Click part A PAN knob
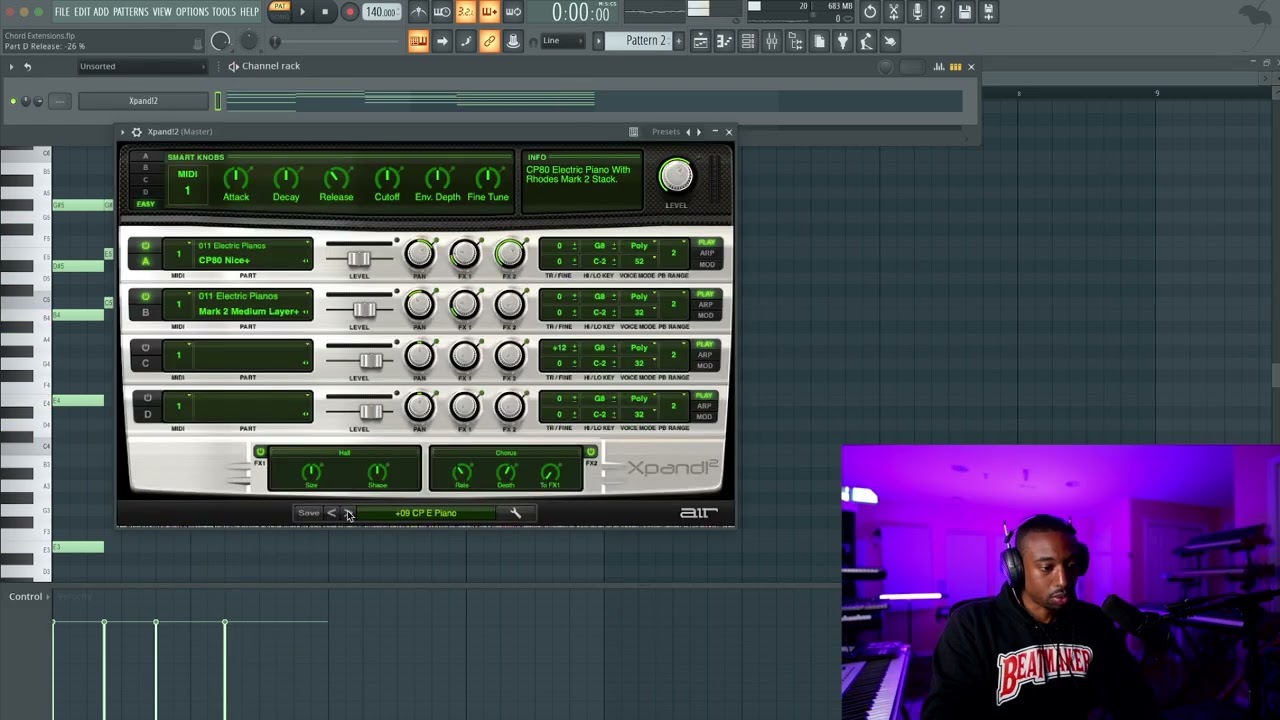Viewport: 1280px width, 720px height. [x=420, y=254]
